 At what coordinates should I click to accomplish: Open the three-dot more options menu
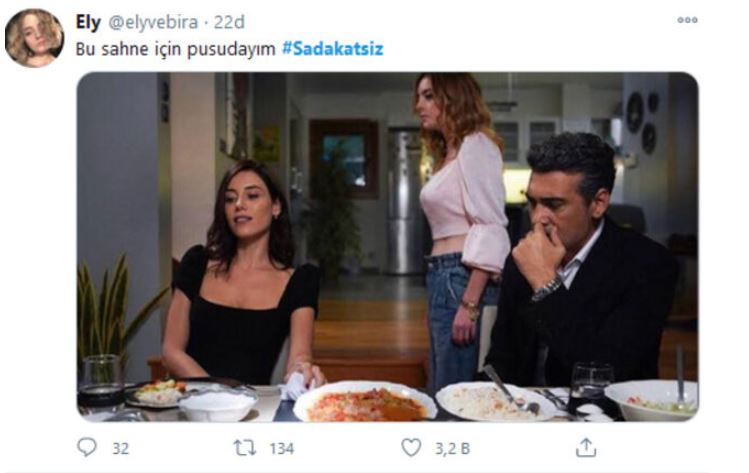687,20
